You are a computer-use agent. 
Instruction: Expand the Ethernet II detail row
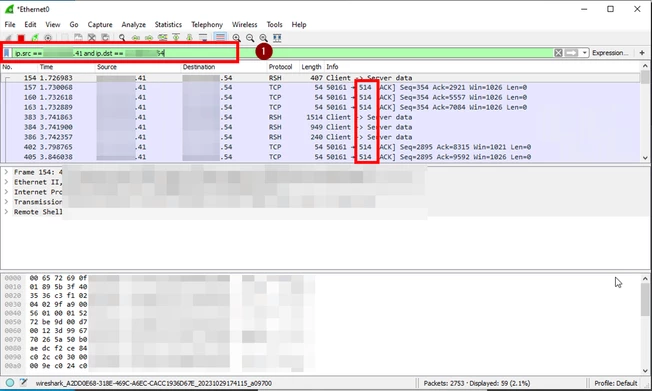tap(6, 182)
